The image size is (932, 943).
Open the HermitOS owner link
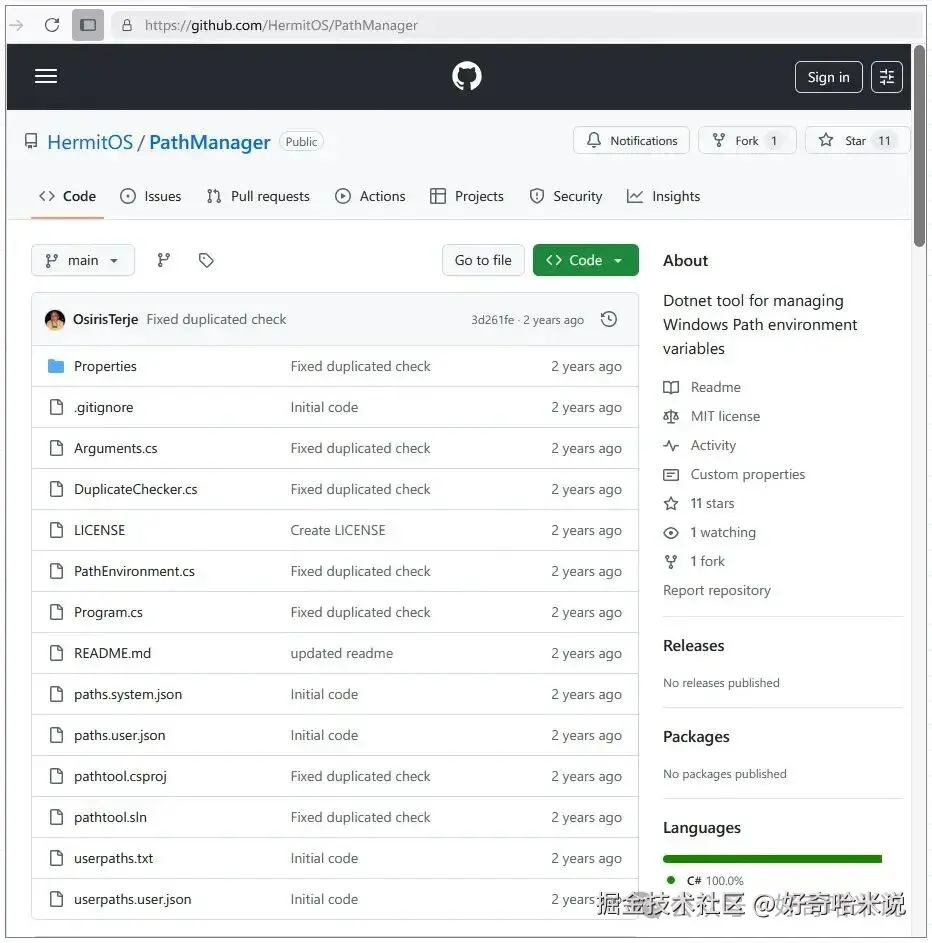[90, 142]
